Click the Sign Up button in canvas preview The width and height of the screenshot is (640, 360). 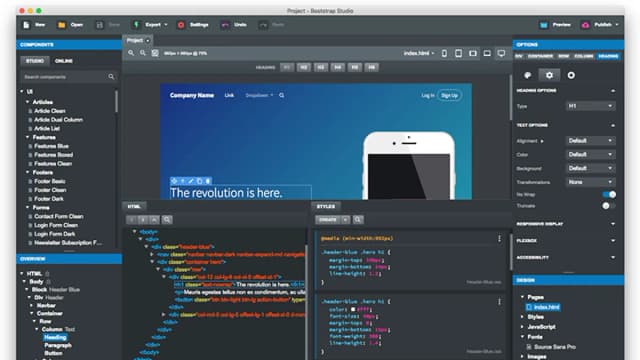(x=449, y=96)
